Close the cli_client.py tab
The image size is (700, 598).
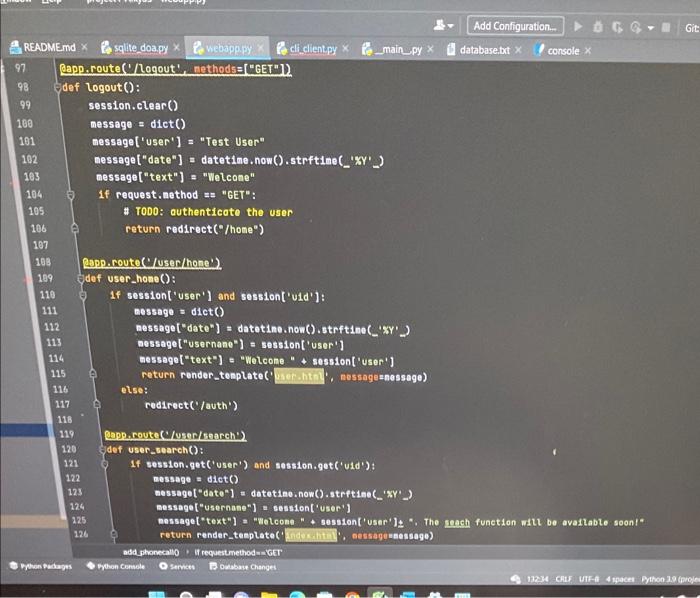345,48
